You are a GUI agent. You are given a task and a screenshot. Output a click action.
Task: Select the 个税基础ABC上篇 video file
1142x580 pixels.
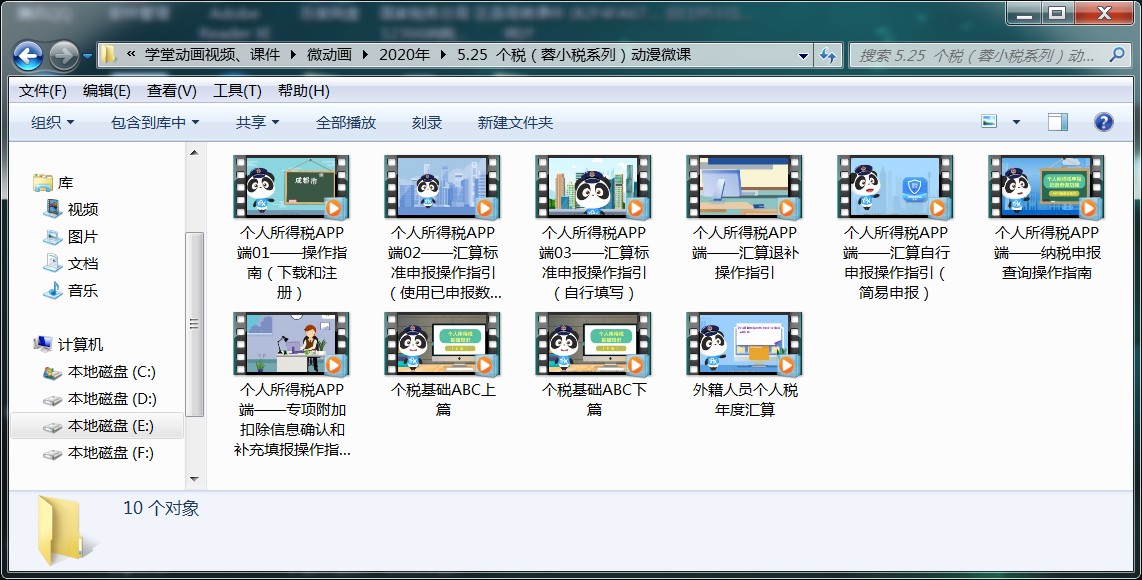(x=443, y=345)
